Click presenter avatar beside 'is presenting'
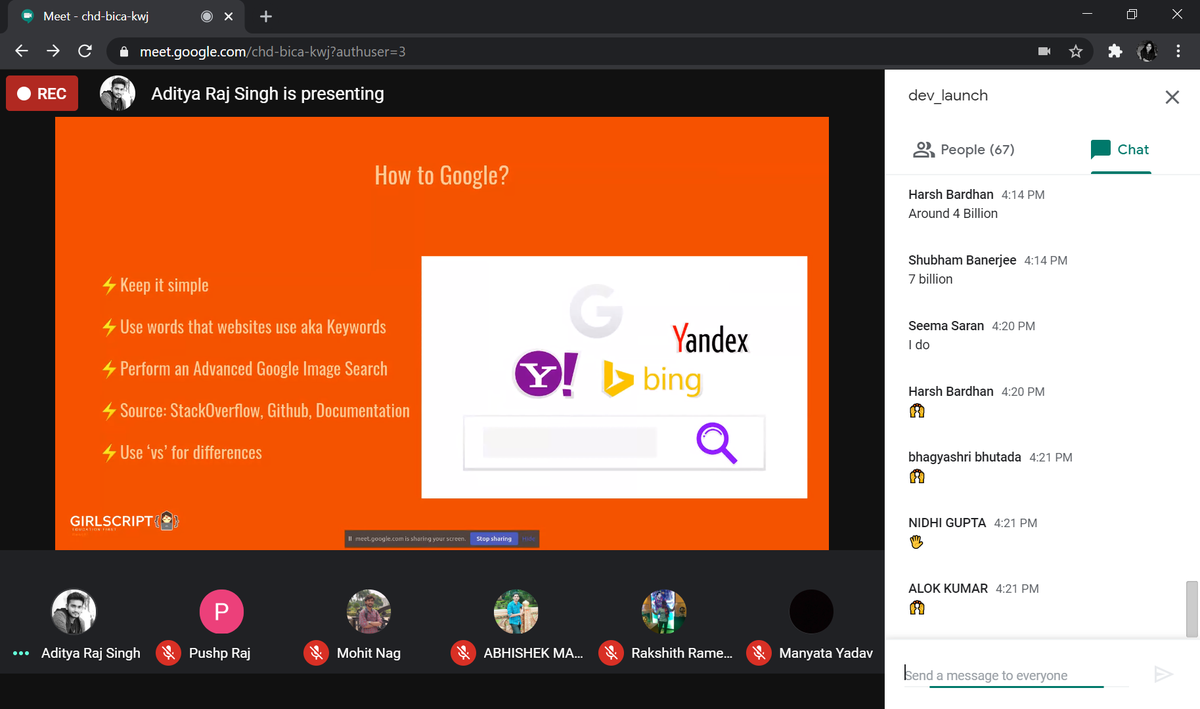 pos(117,94)
